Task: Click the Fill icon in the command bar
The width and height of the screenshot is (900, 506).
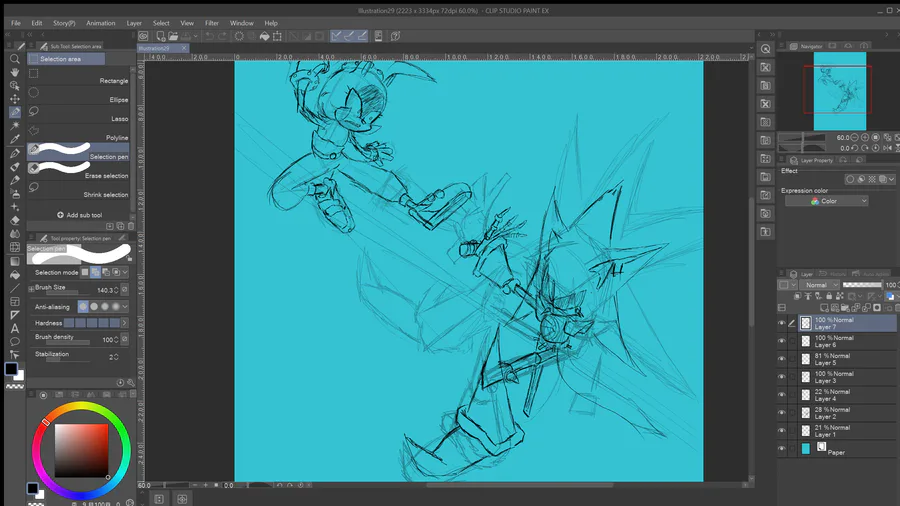Action: click(x=265, y=36)
